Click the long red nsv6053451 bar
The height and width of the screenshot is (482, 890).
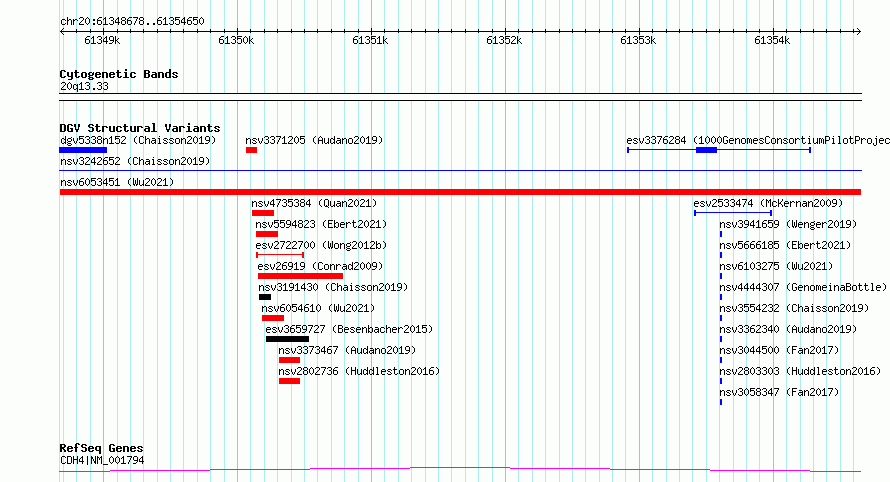460,192
